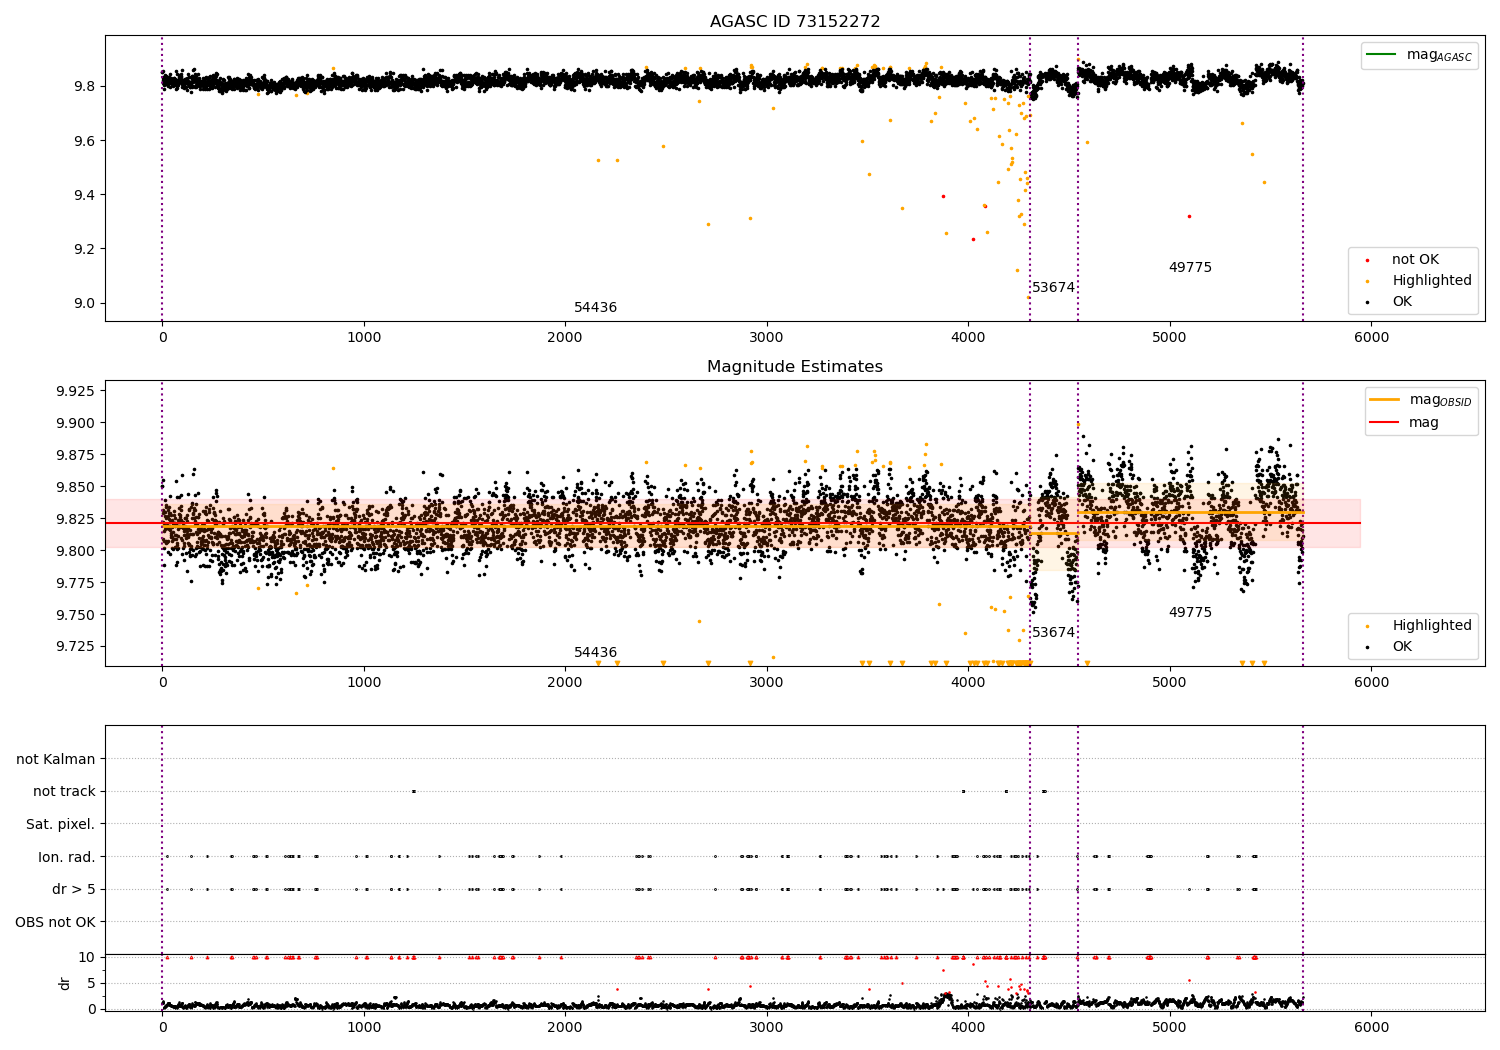This screenshot has height=1050, width=1500.
Task: Click the '9.875' y-tick in the middle panel
Action: tap(76, 455)
